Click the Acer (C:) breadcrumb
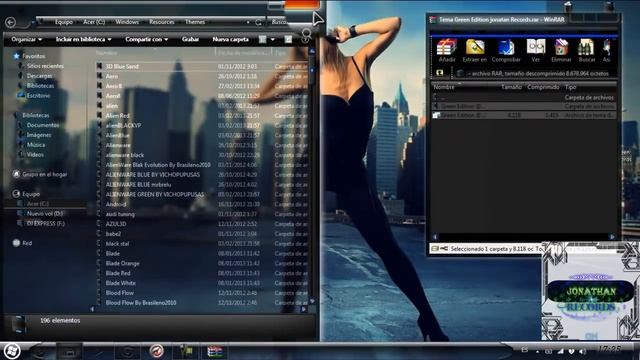The image size is (640, 360). click(94, 22)
